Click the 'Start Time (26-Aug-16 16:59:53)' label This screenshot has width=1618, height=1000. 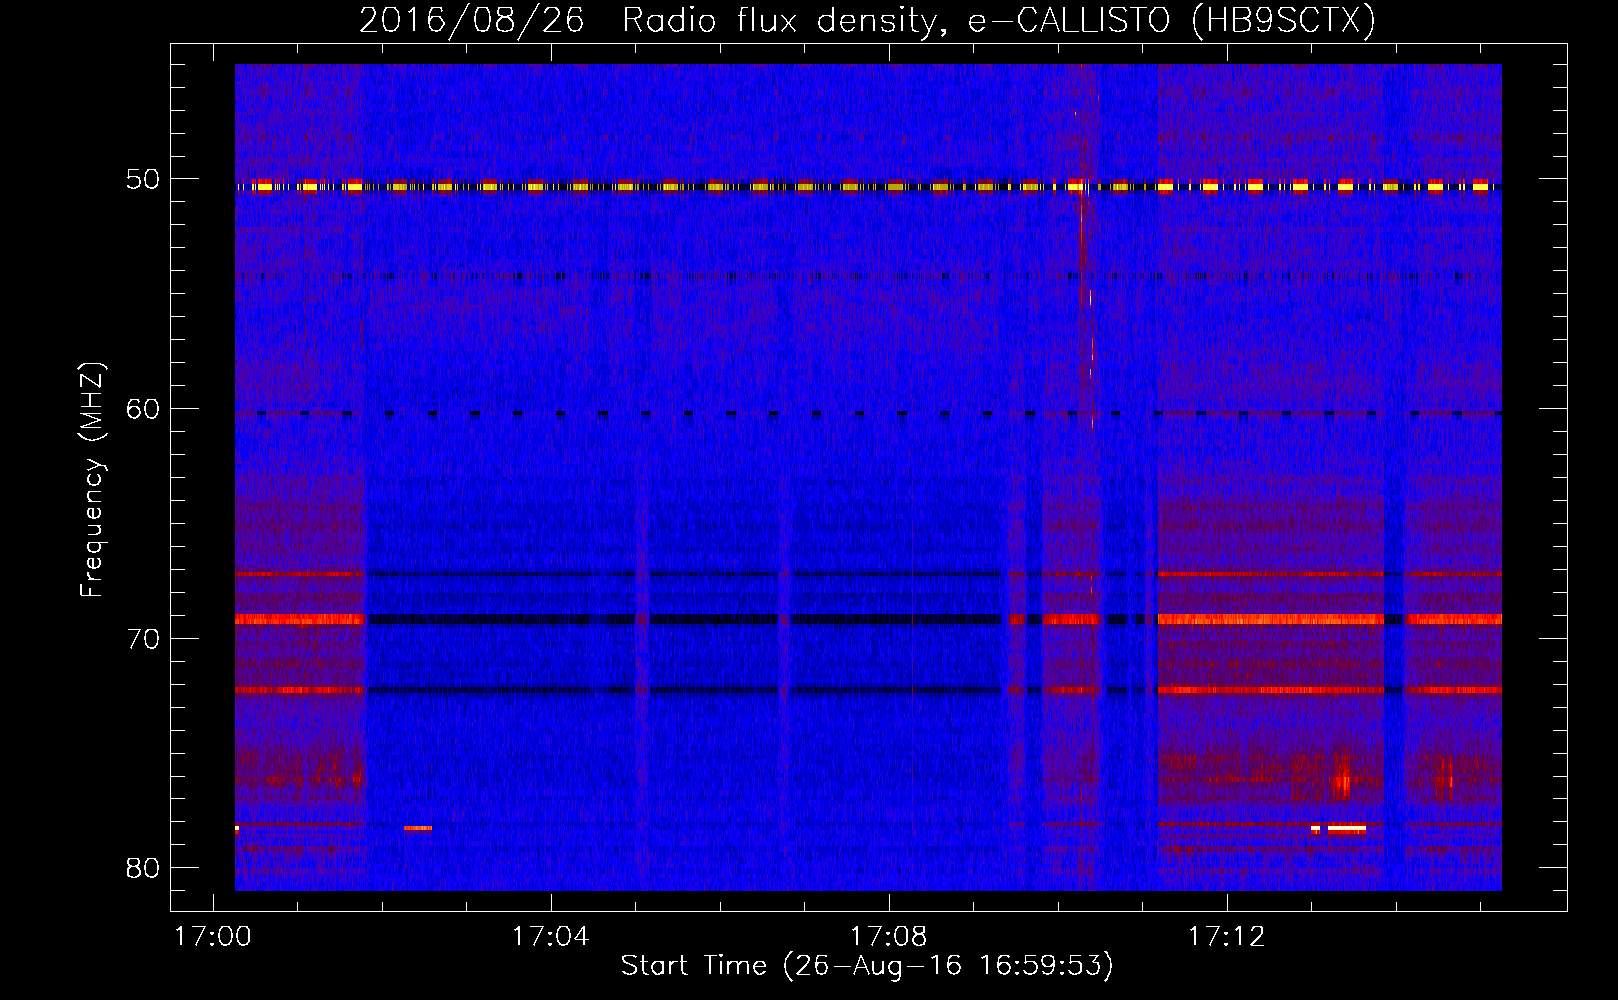(x=867, y=966)
